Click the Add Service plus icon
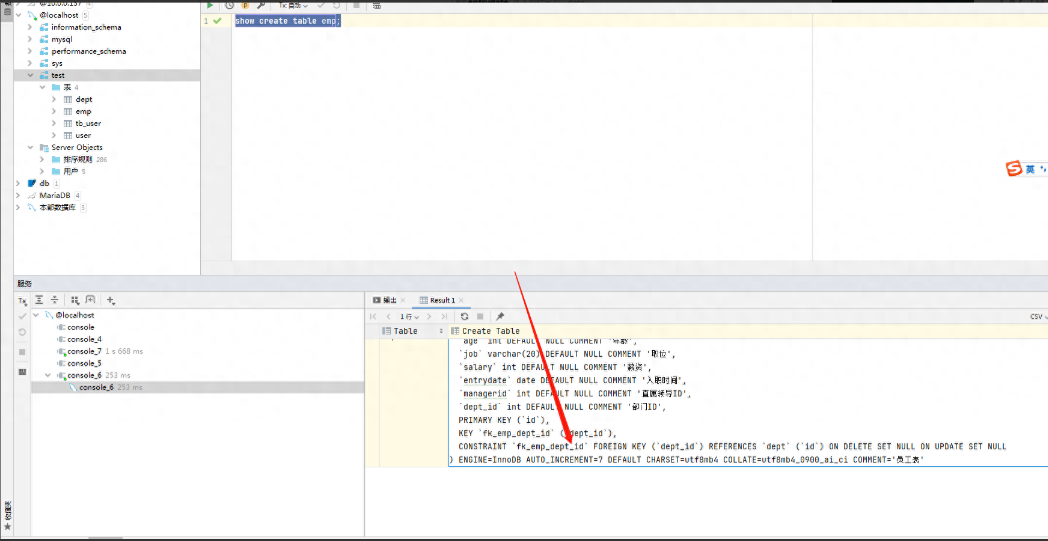 tap(111, 300)
